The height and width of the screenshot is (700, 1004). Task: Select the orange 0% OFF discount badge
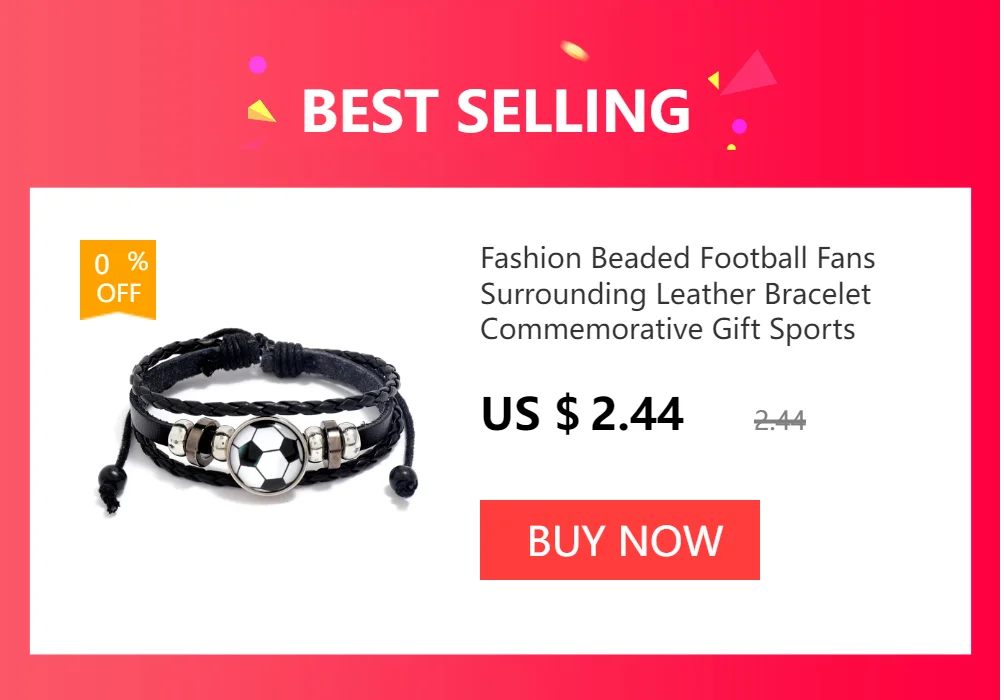point(118,279)
